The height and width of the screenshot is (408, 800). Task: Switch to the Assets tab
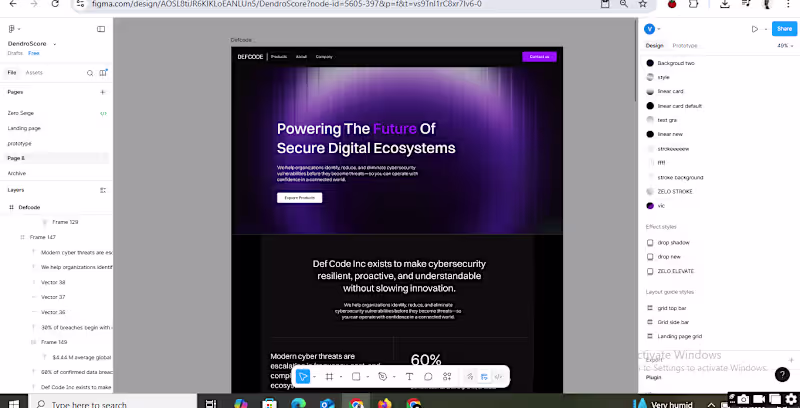click(x=34, y=73)
